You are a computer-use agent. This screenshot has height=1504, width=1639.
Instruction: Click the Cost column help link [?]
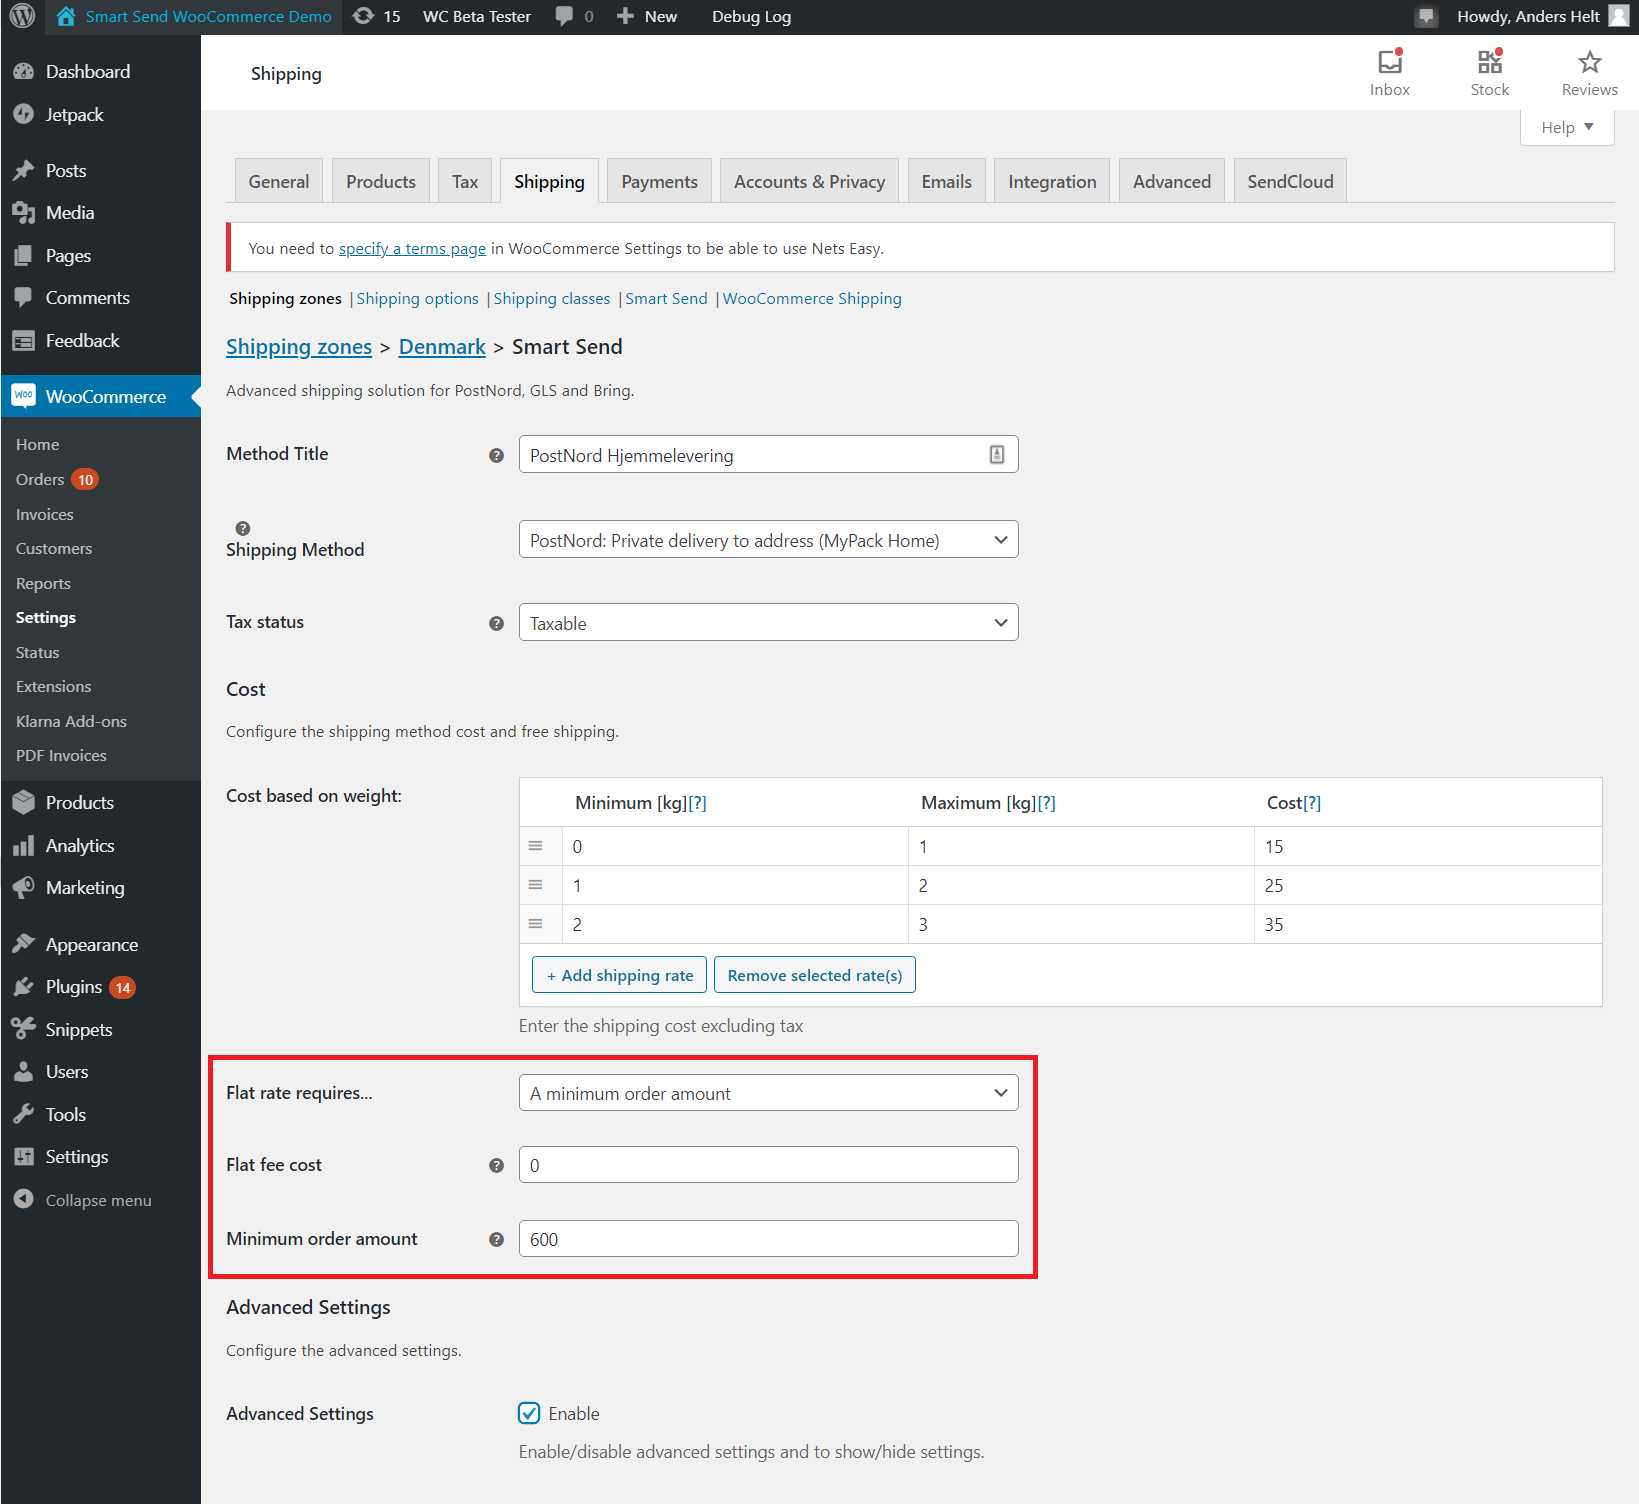[x=1312, y=803]
